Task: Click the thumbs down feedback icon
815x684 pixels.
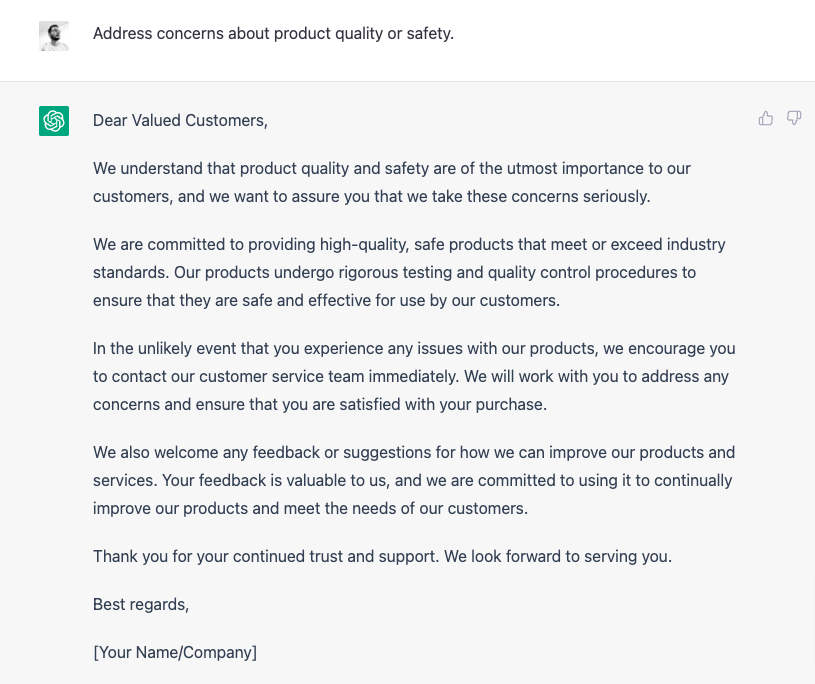Action: (794, 118)
